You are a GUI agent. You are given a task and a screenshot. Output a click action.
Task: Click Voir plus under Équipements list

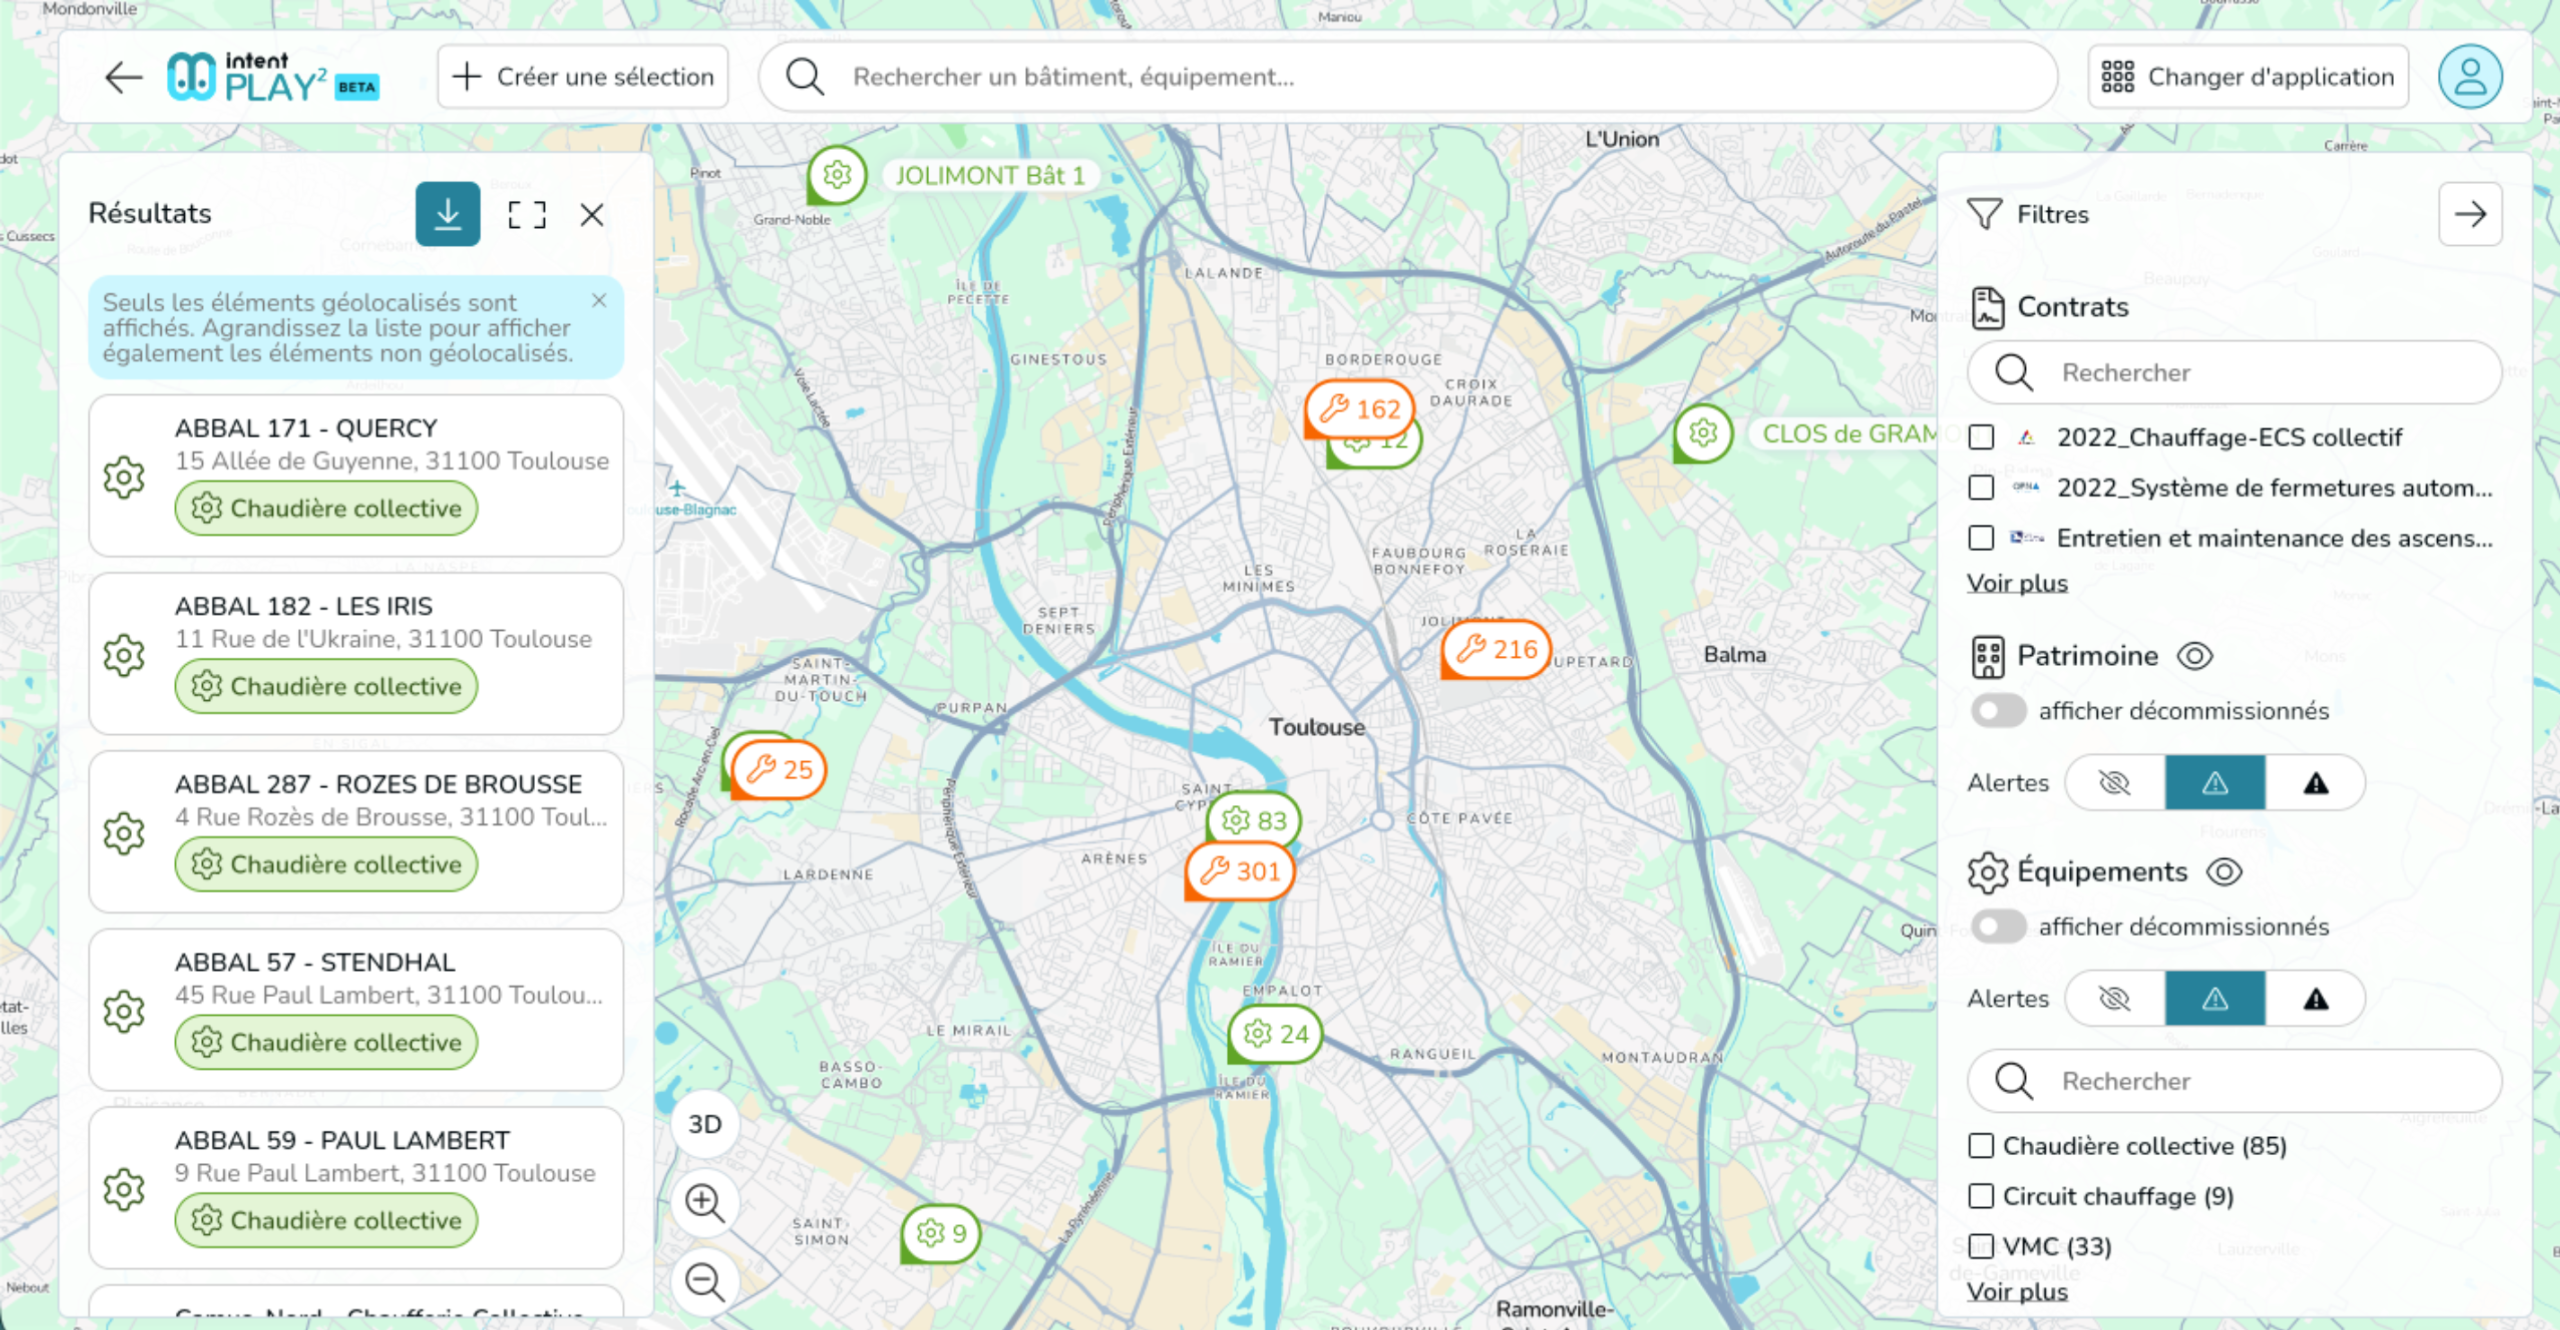click(x=2017, y=1292)
